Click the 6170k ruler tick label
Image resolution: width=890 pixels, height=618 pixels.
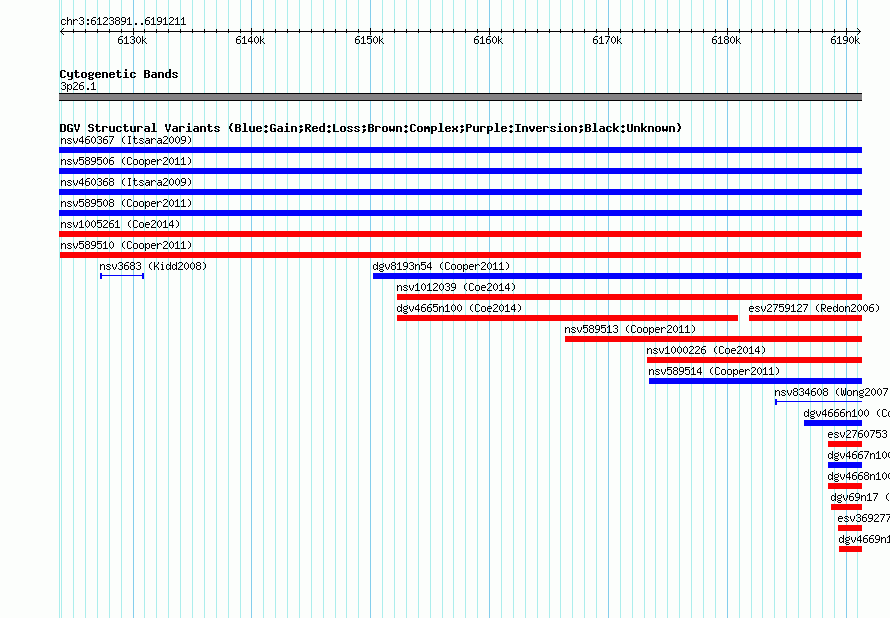[607, 40]
